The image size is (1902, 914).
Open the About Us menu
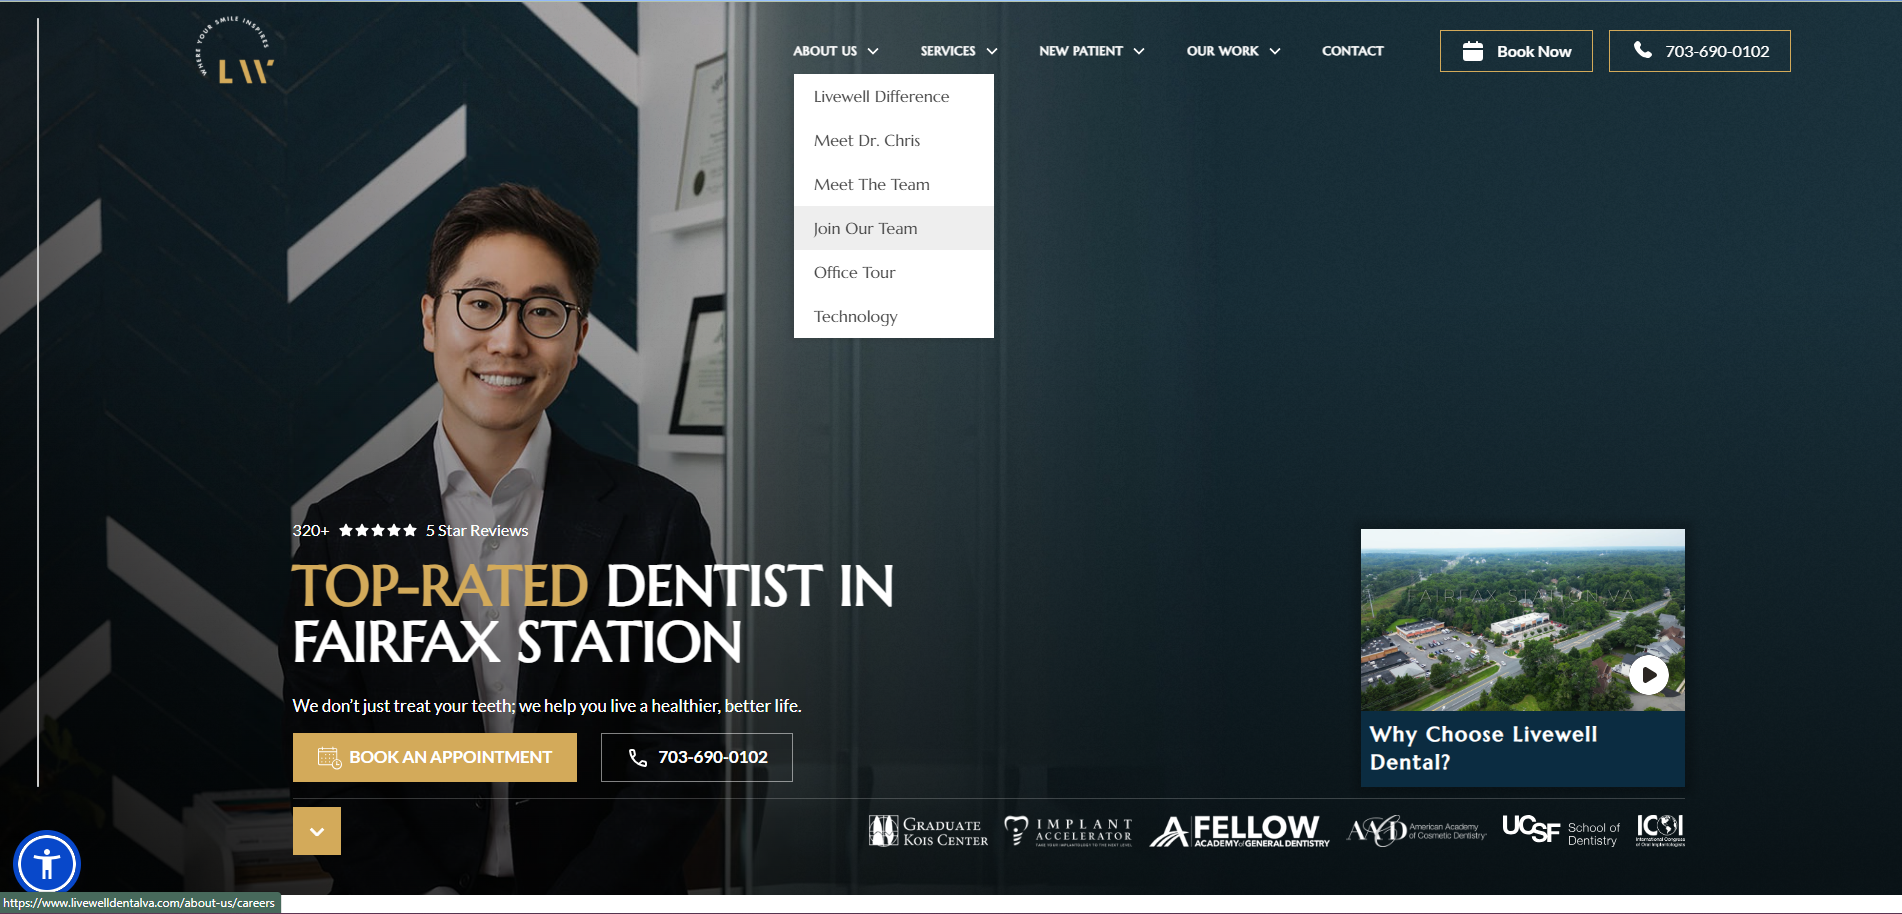click(x=825, y=51)
